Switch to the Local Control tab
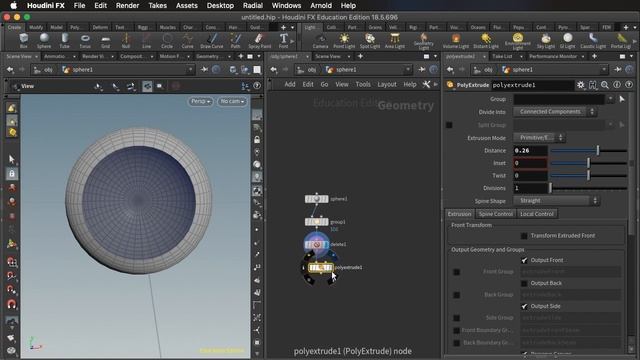Screen dimensions: 640x360 [x=537, y=214]
